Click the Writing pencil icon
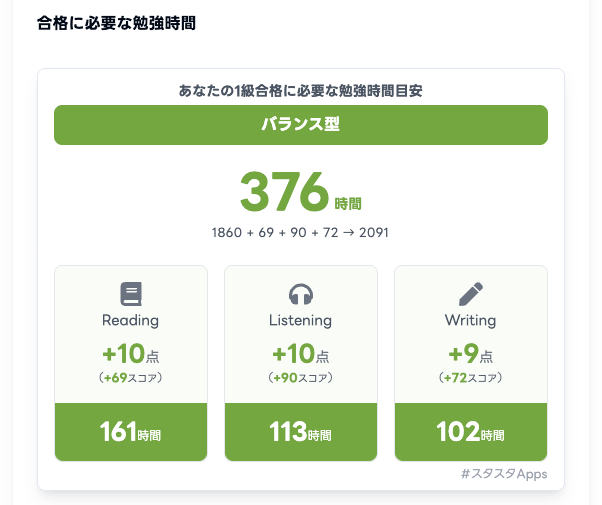 click(471, 294)
